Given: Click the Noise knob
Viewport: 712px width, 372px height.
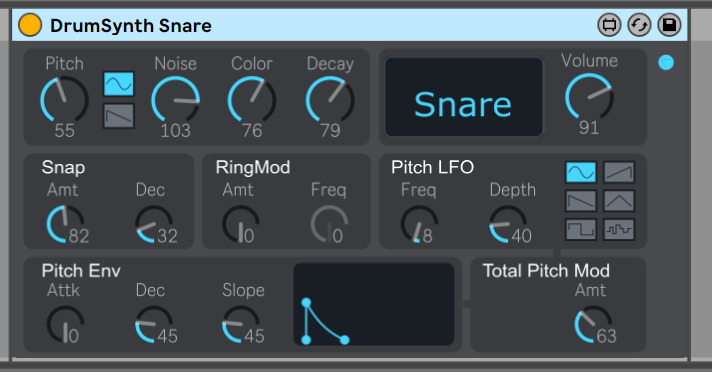Looking at the screenshot, I should [175, 100].
